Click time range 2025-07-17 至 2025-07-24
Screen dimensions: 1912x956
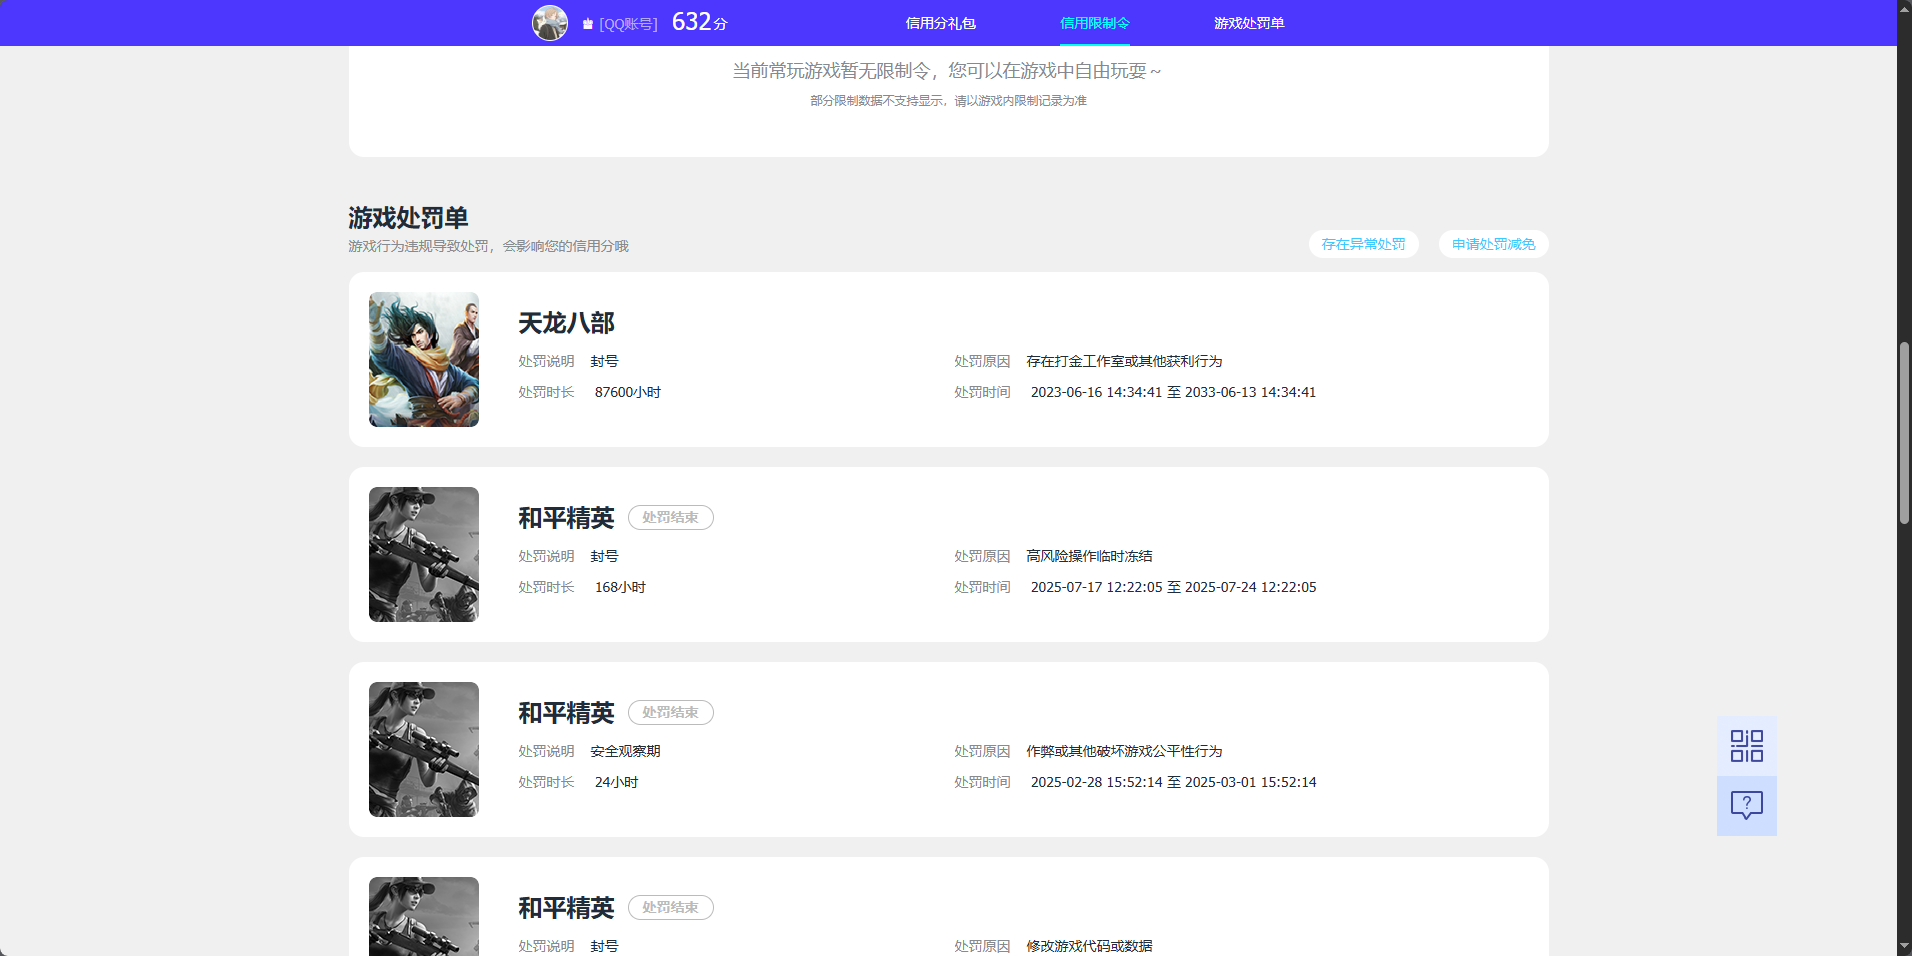point(1173,587)
